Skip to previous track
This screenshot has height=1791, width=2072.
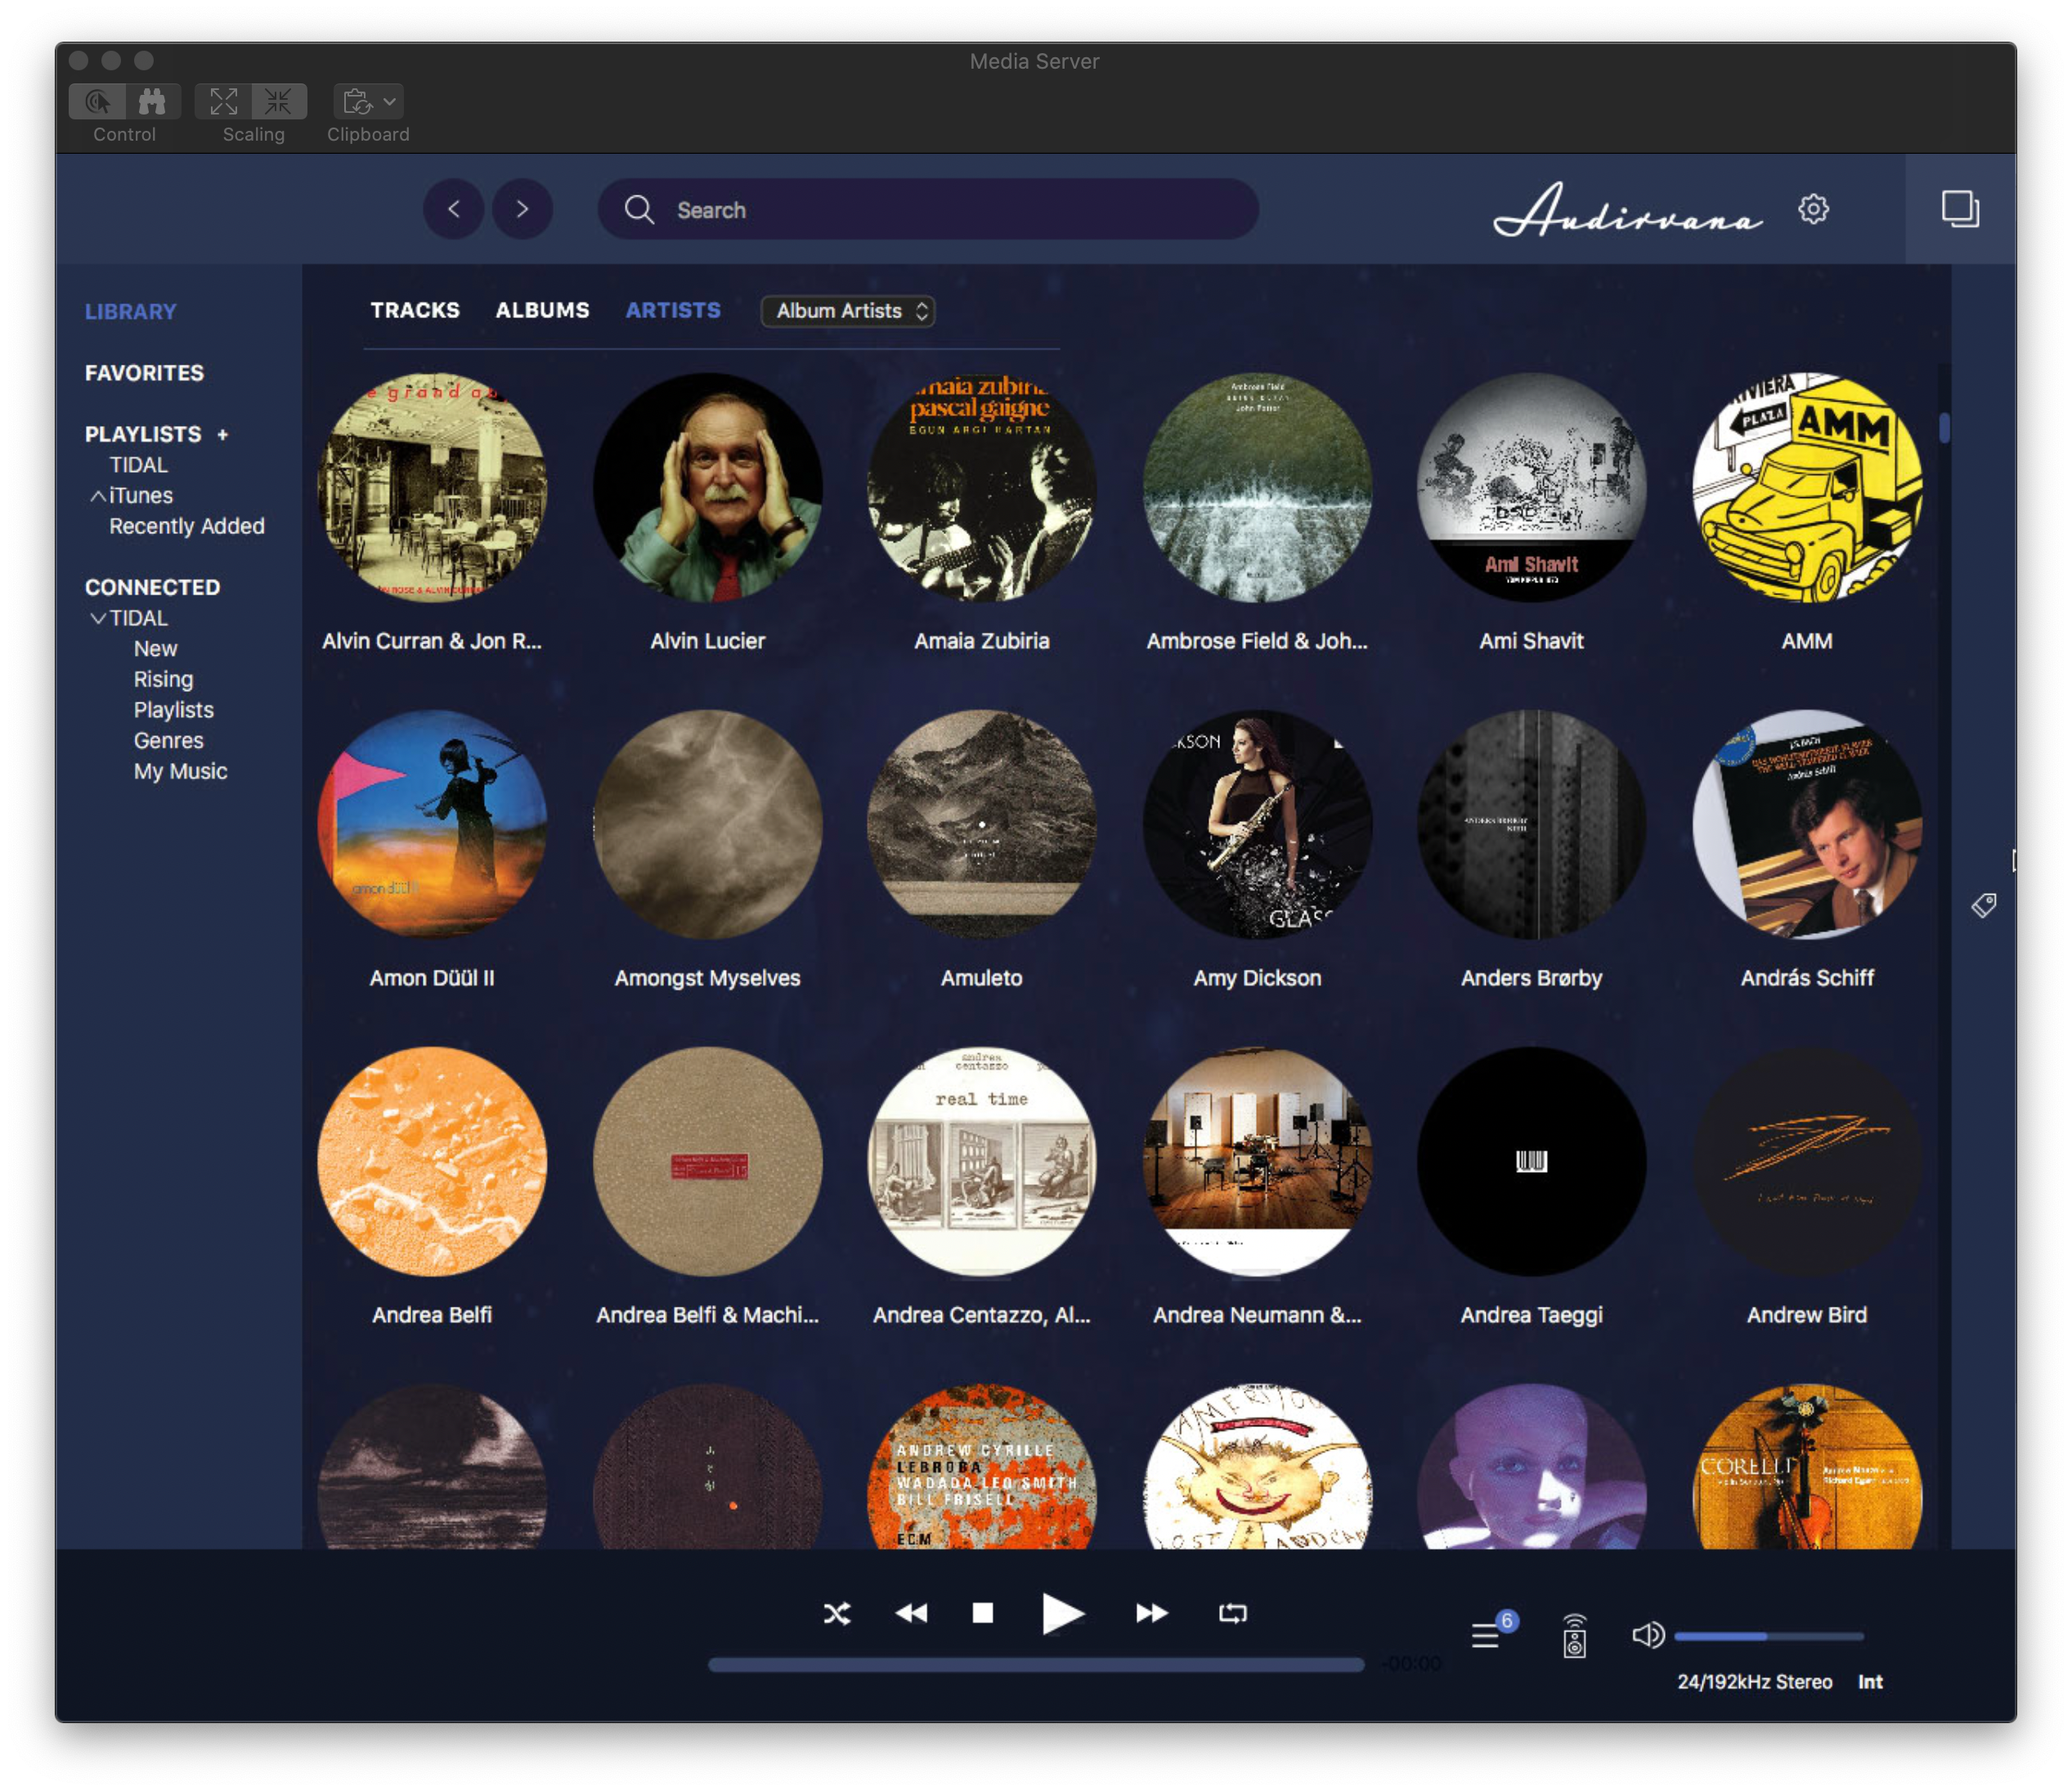(911, 1613)
